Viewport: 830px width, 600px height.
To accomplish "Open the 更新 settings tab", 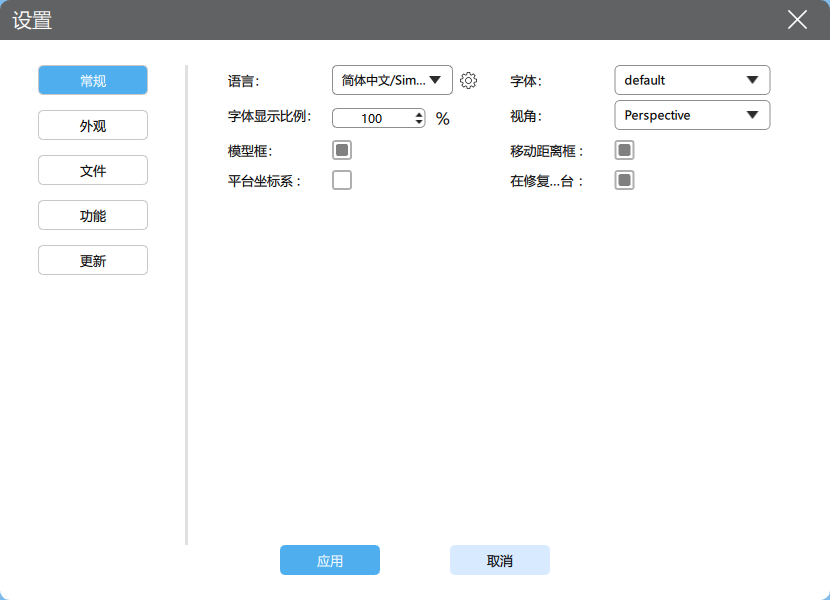I will [x=93, y=261].
